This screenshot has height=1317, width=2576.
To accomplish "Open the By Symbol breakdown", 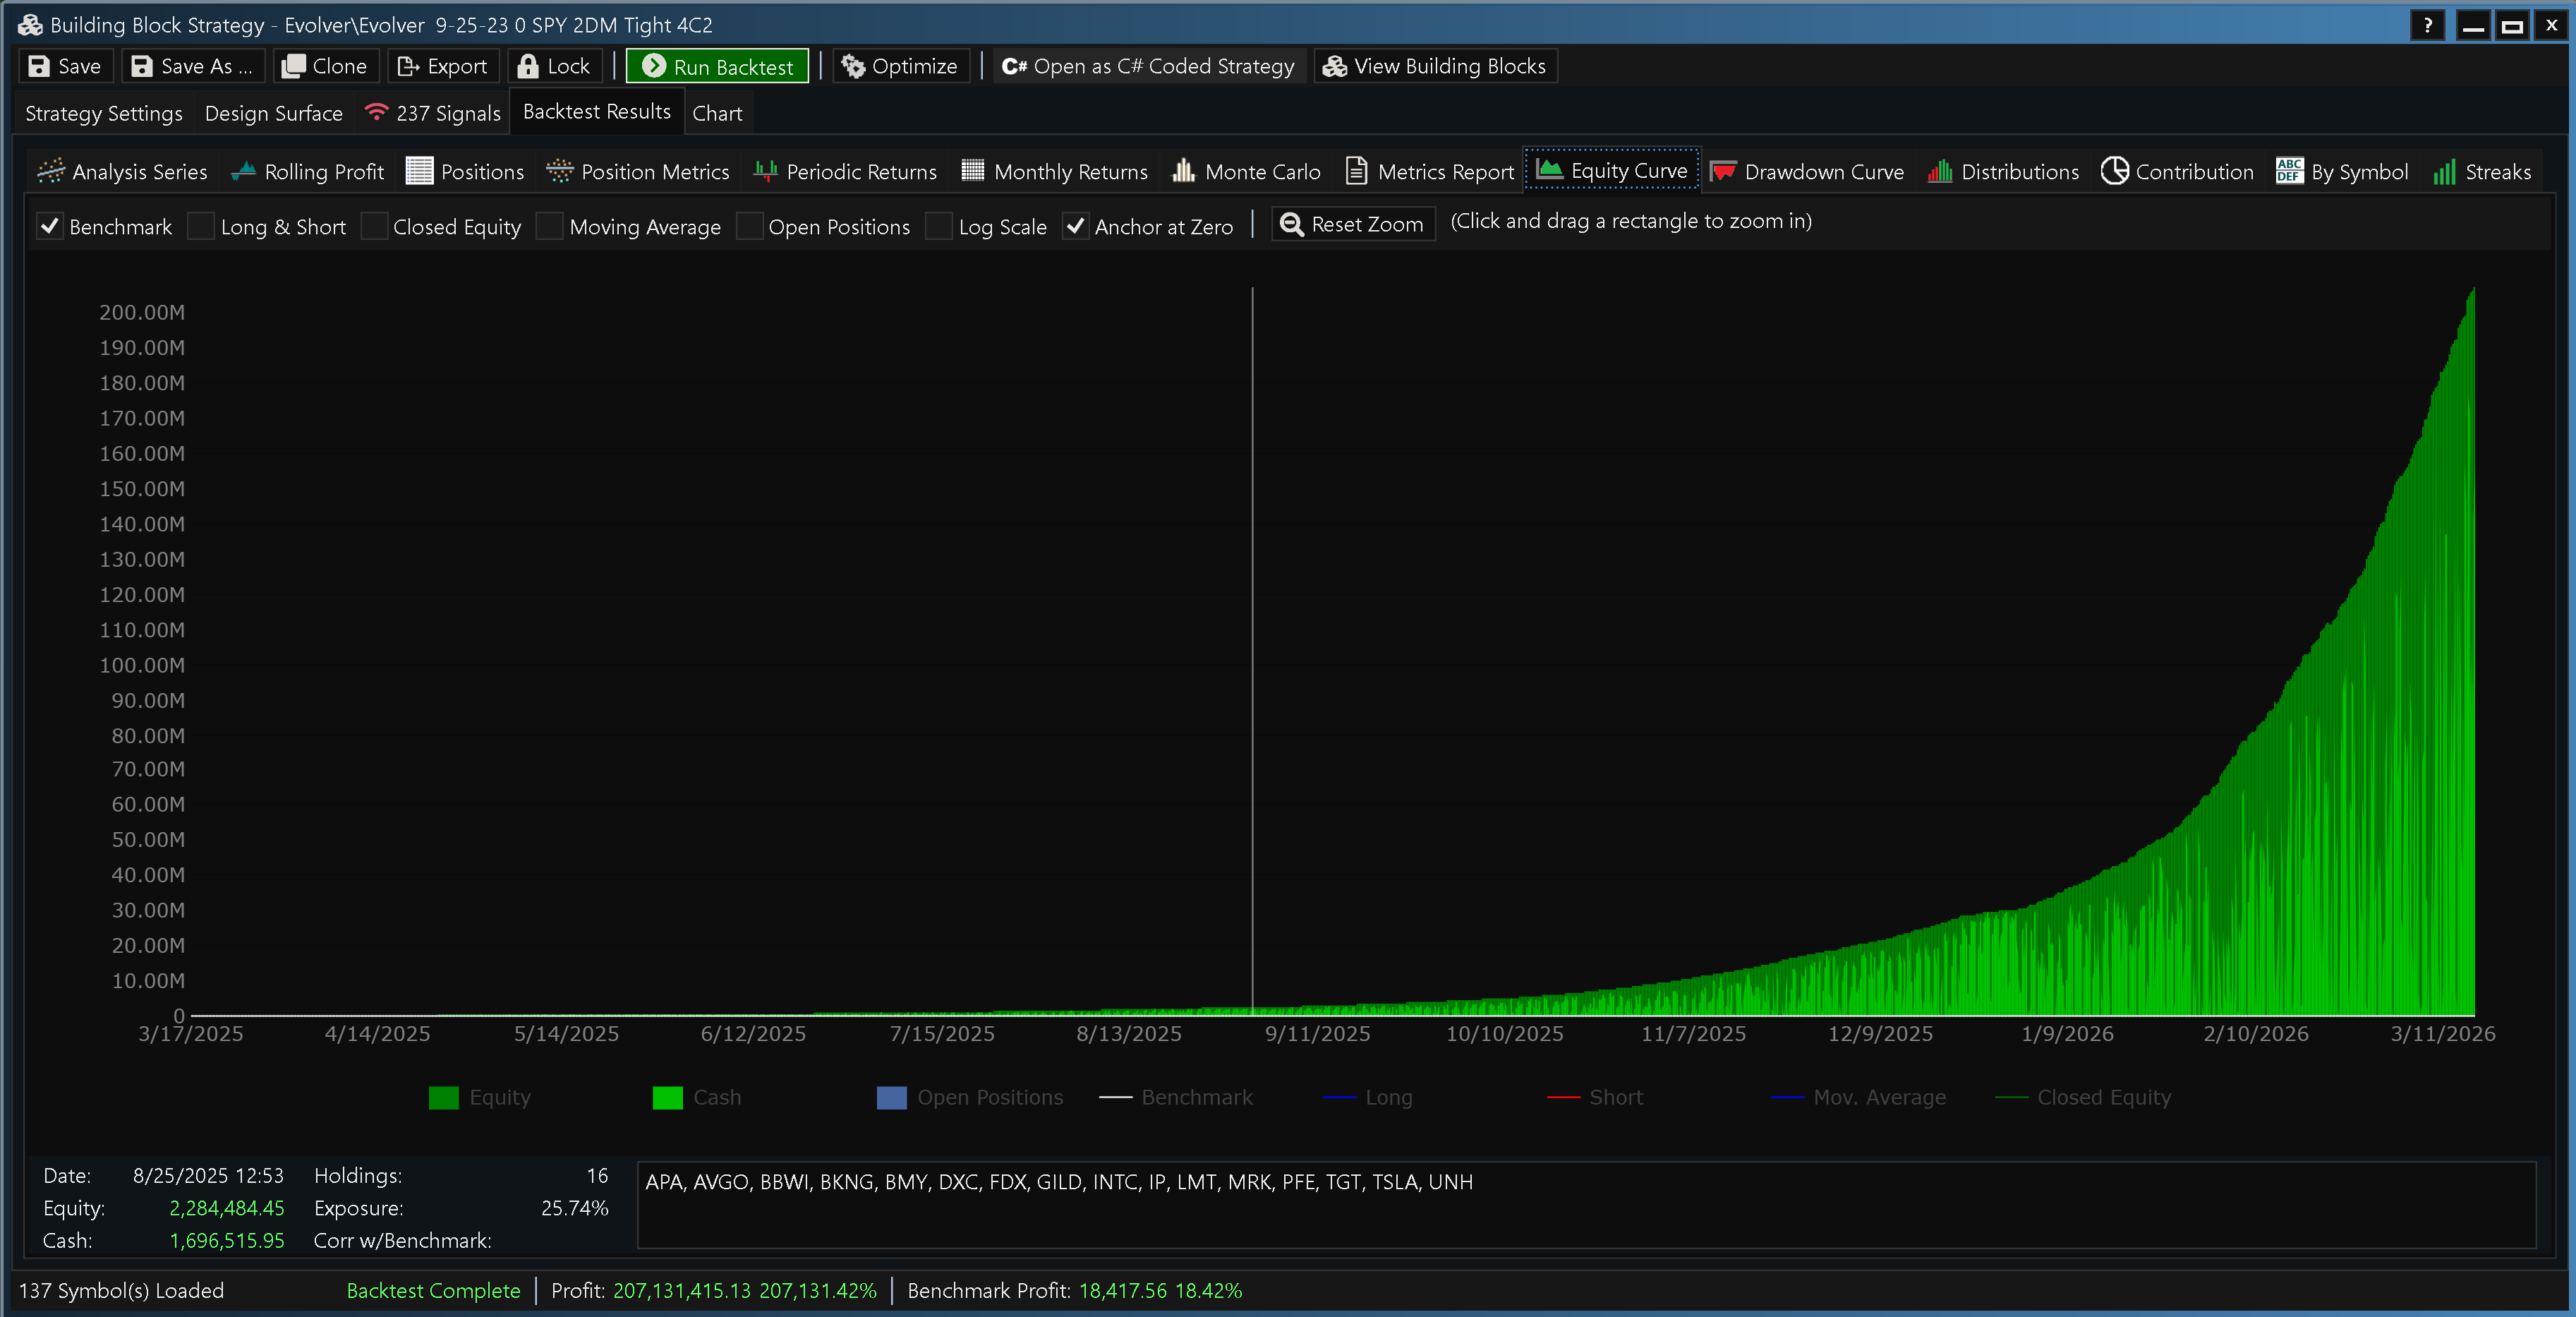I will (x=2342, y=172).
